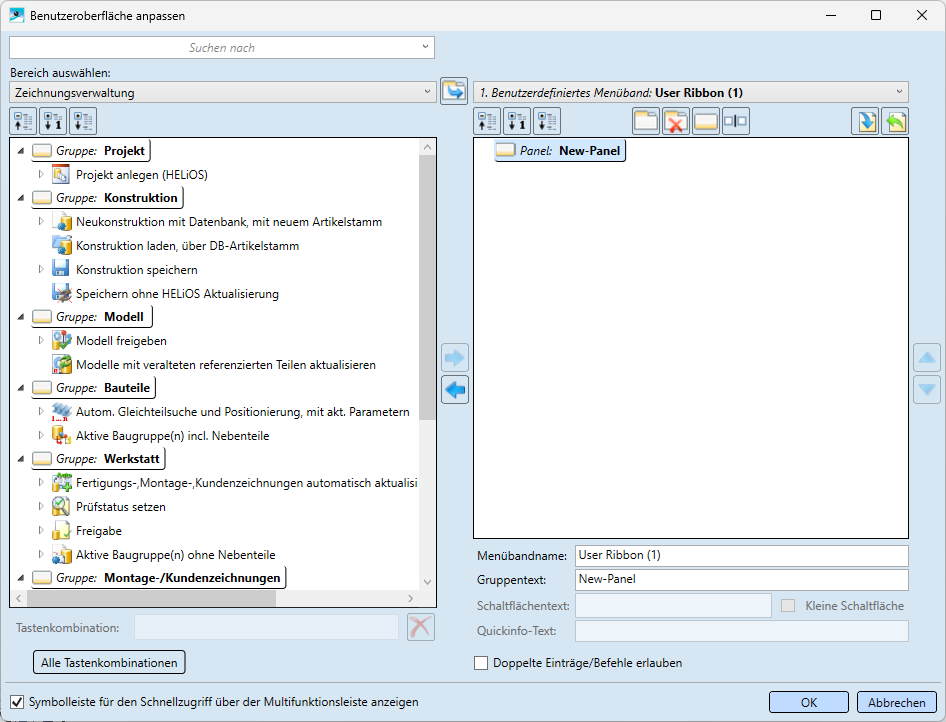Click the delete shortcut red X button
This screenshot has height=722, width=946.
coord(421,627)
